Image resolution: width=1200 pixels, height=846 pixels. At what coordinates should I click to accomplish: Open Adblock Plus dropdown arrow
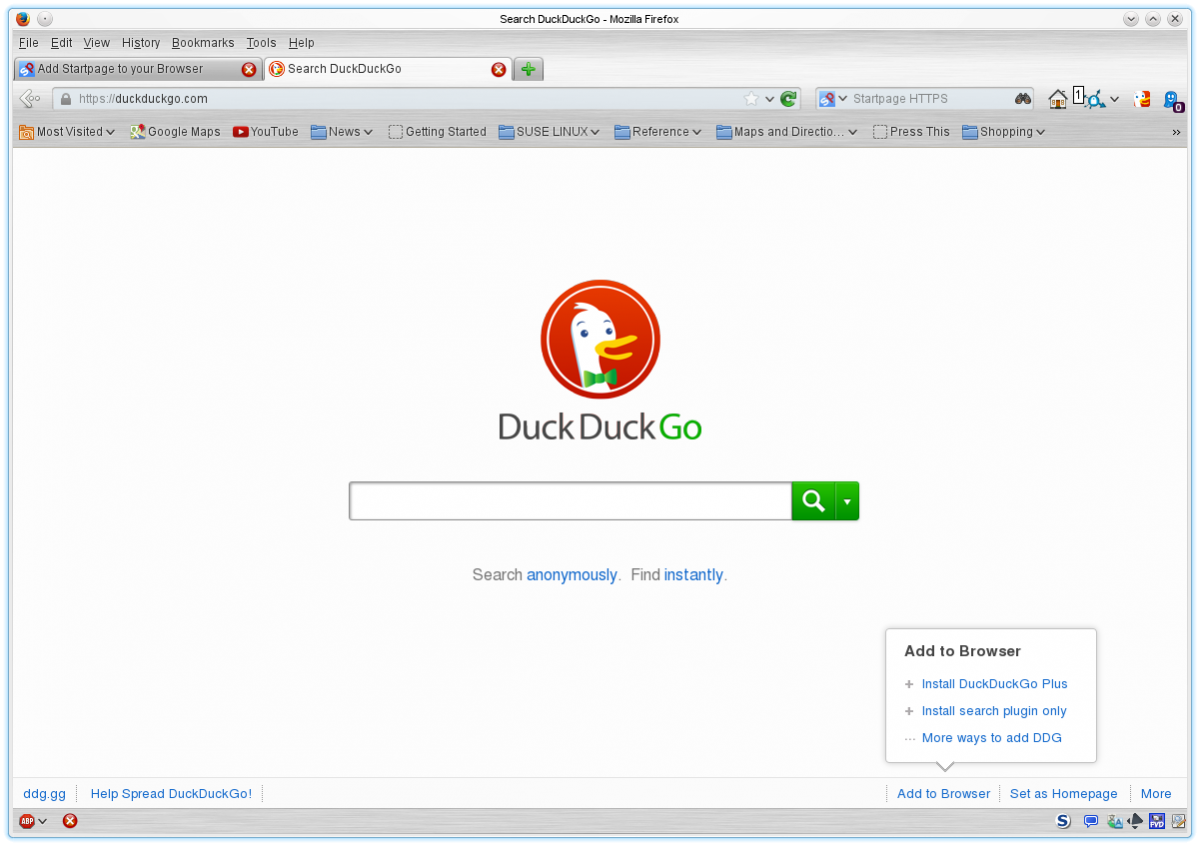[x=43, y=821]
